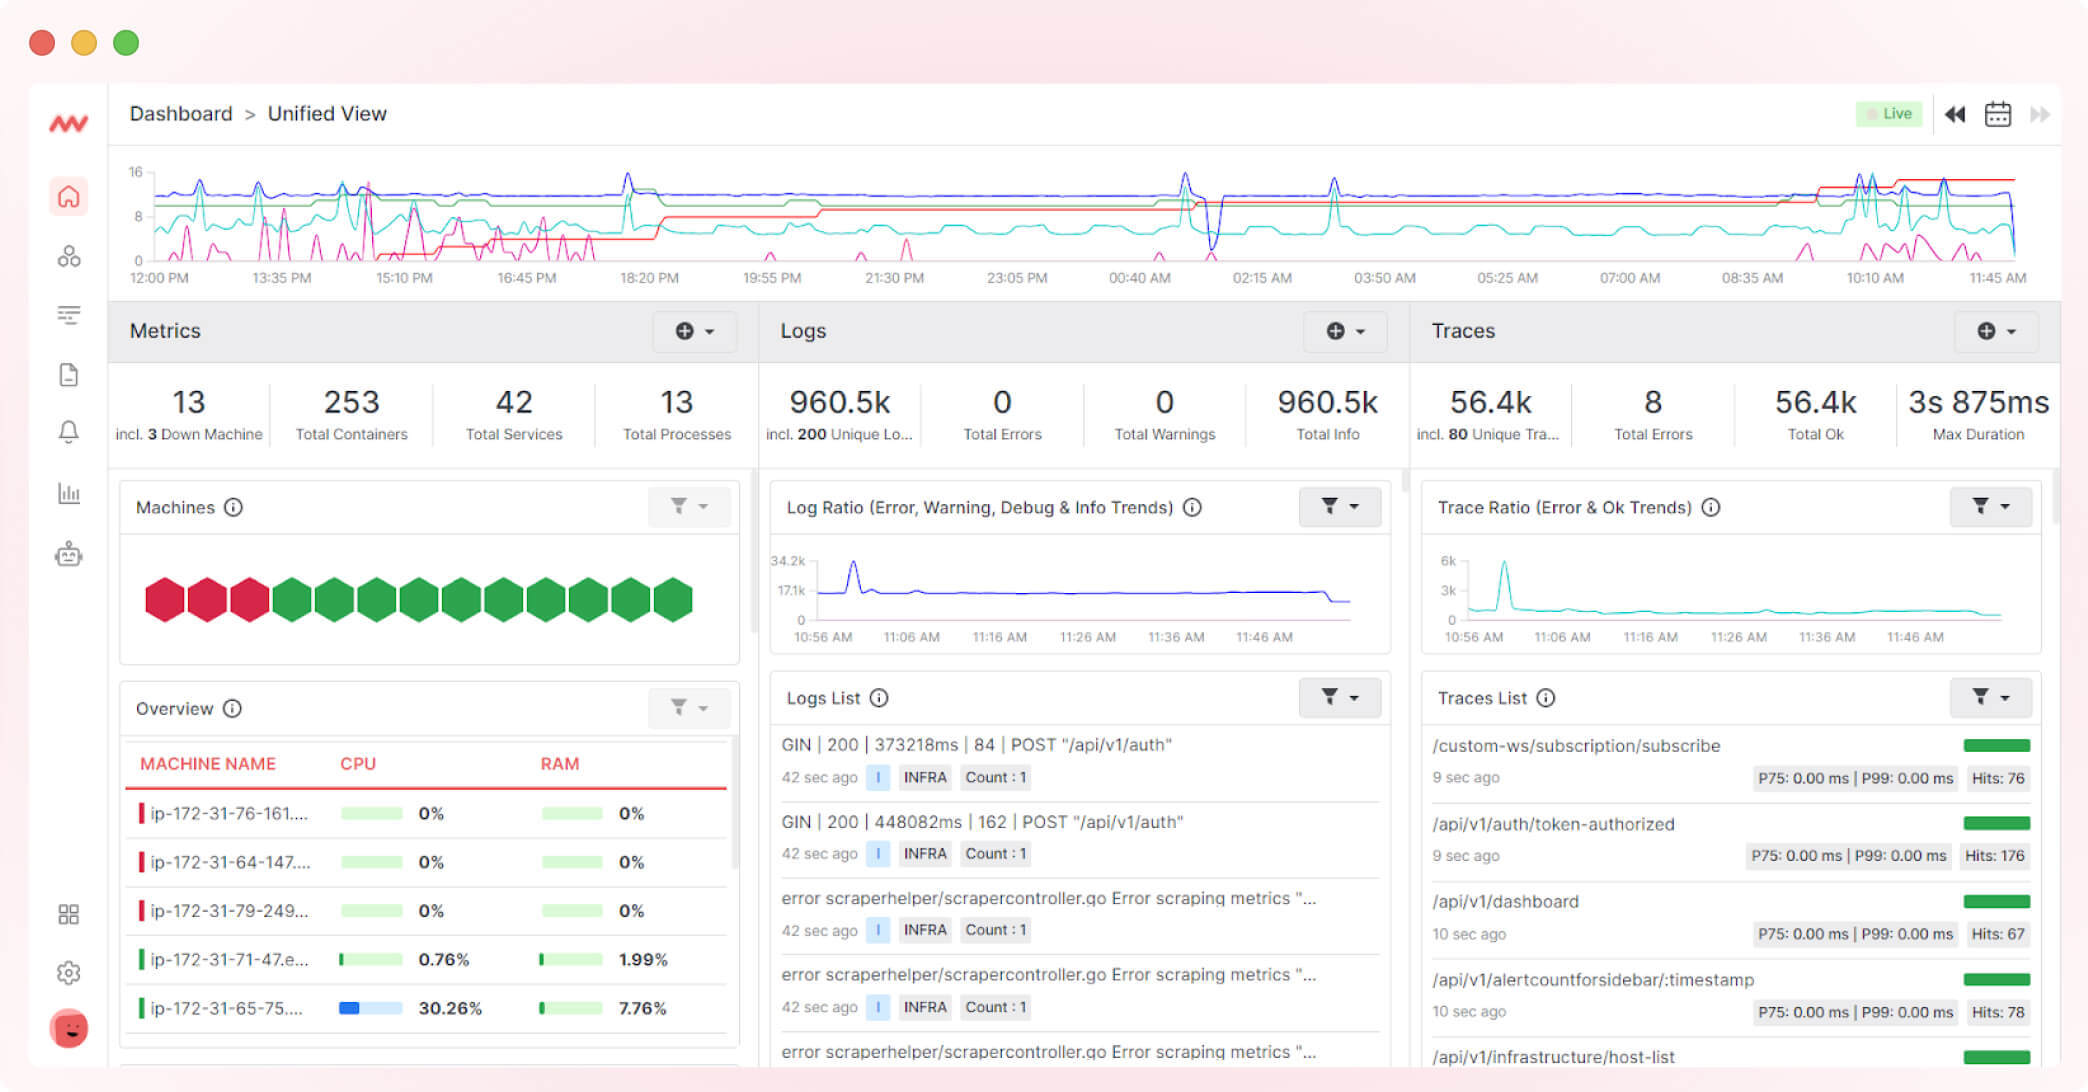The image size is (2088, 1092).
Task: Expand the add-widget dropdown in Logs panel
Action: [1345, 331]
